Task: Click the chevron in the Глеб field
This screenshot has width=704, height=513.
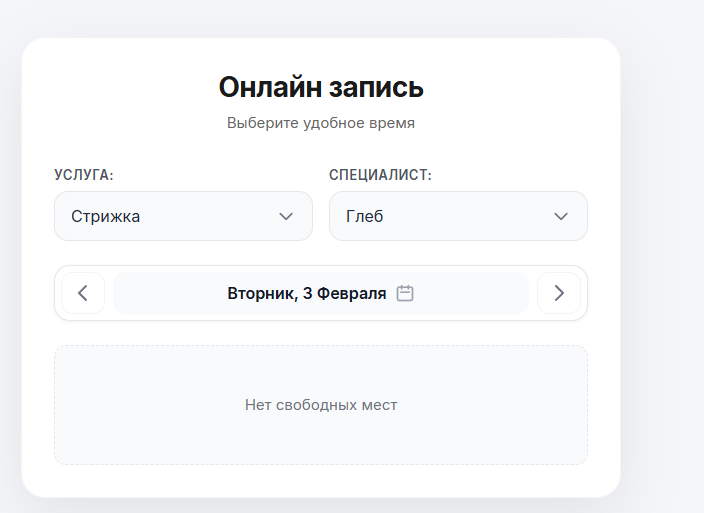Action: pyautogui.click(x=561, y=216)
